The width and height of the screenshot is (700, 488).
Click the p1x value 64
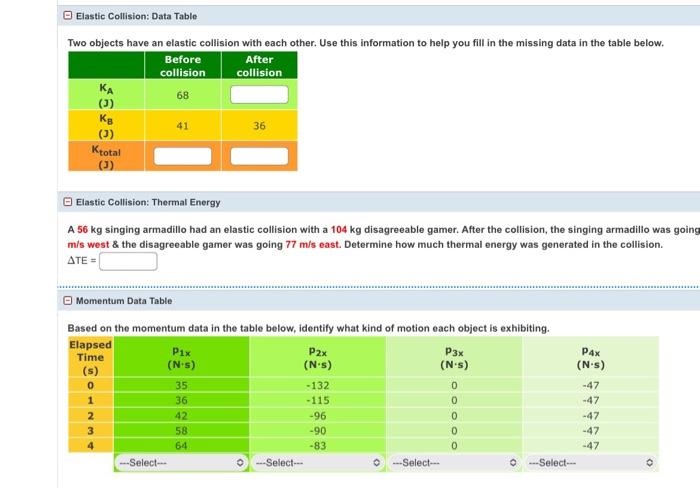tap(181, 446)
